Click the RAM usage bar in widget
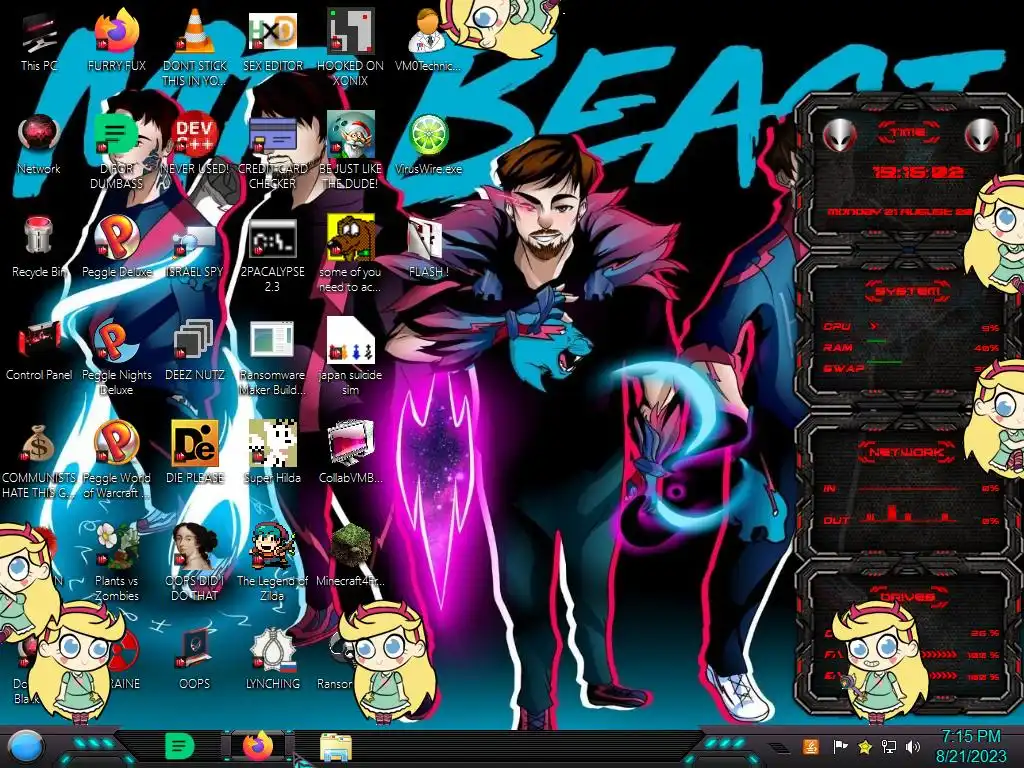This screenshot has height=768, width=1024. (912, 347)
